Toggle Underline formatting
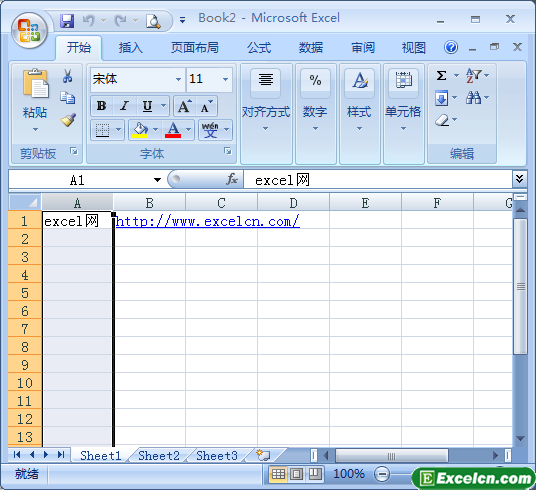Viewport: 536px width, 490px height. click(147, 106)
